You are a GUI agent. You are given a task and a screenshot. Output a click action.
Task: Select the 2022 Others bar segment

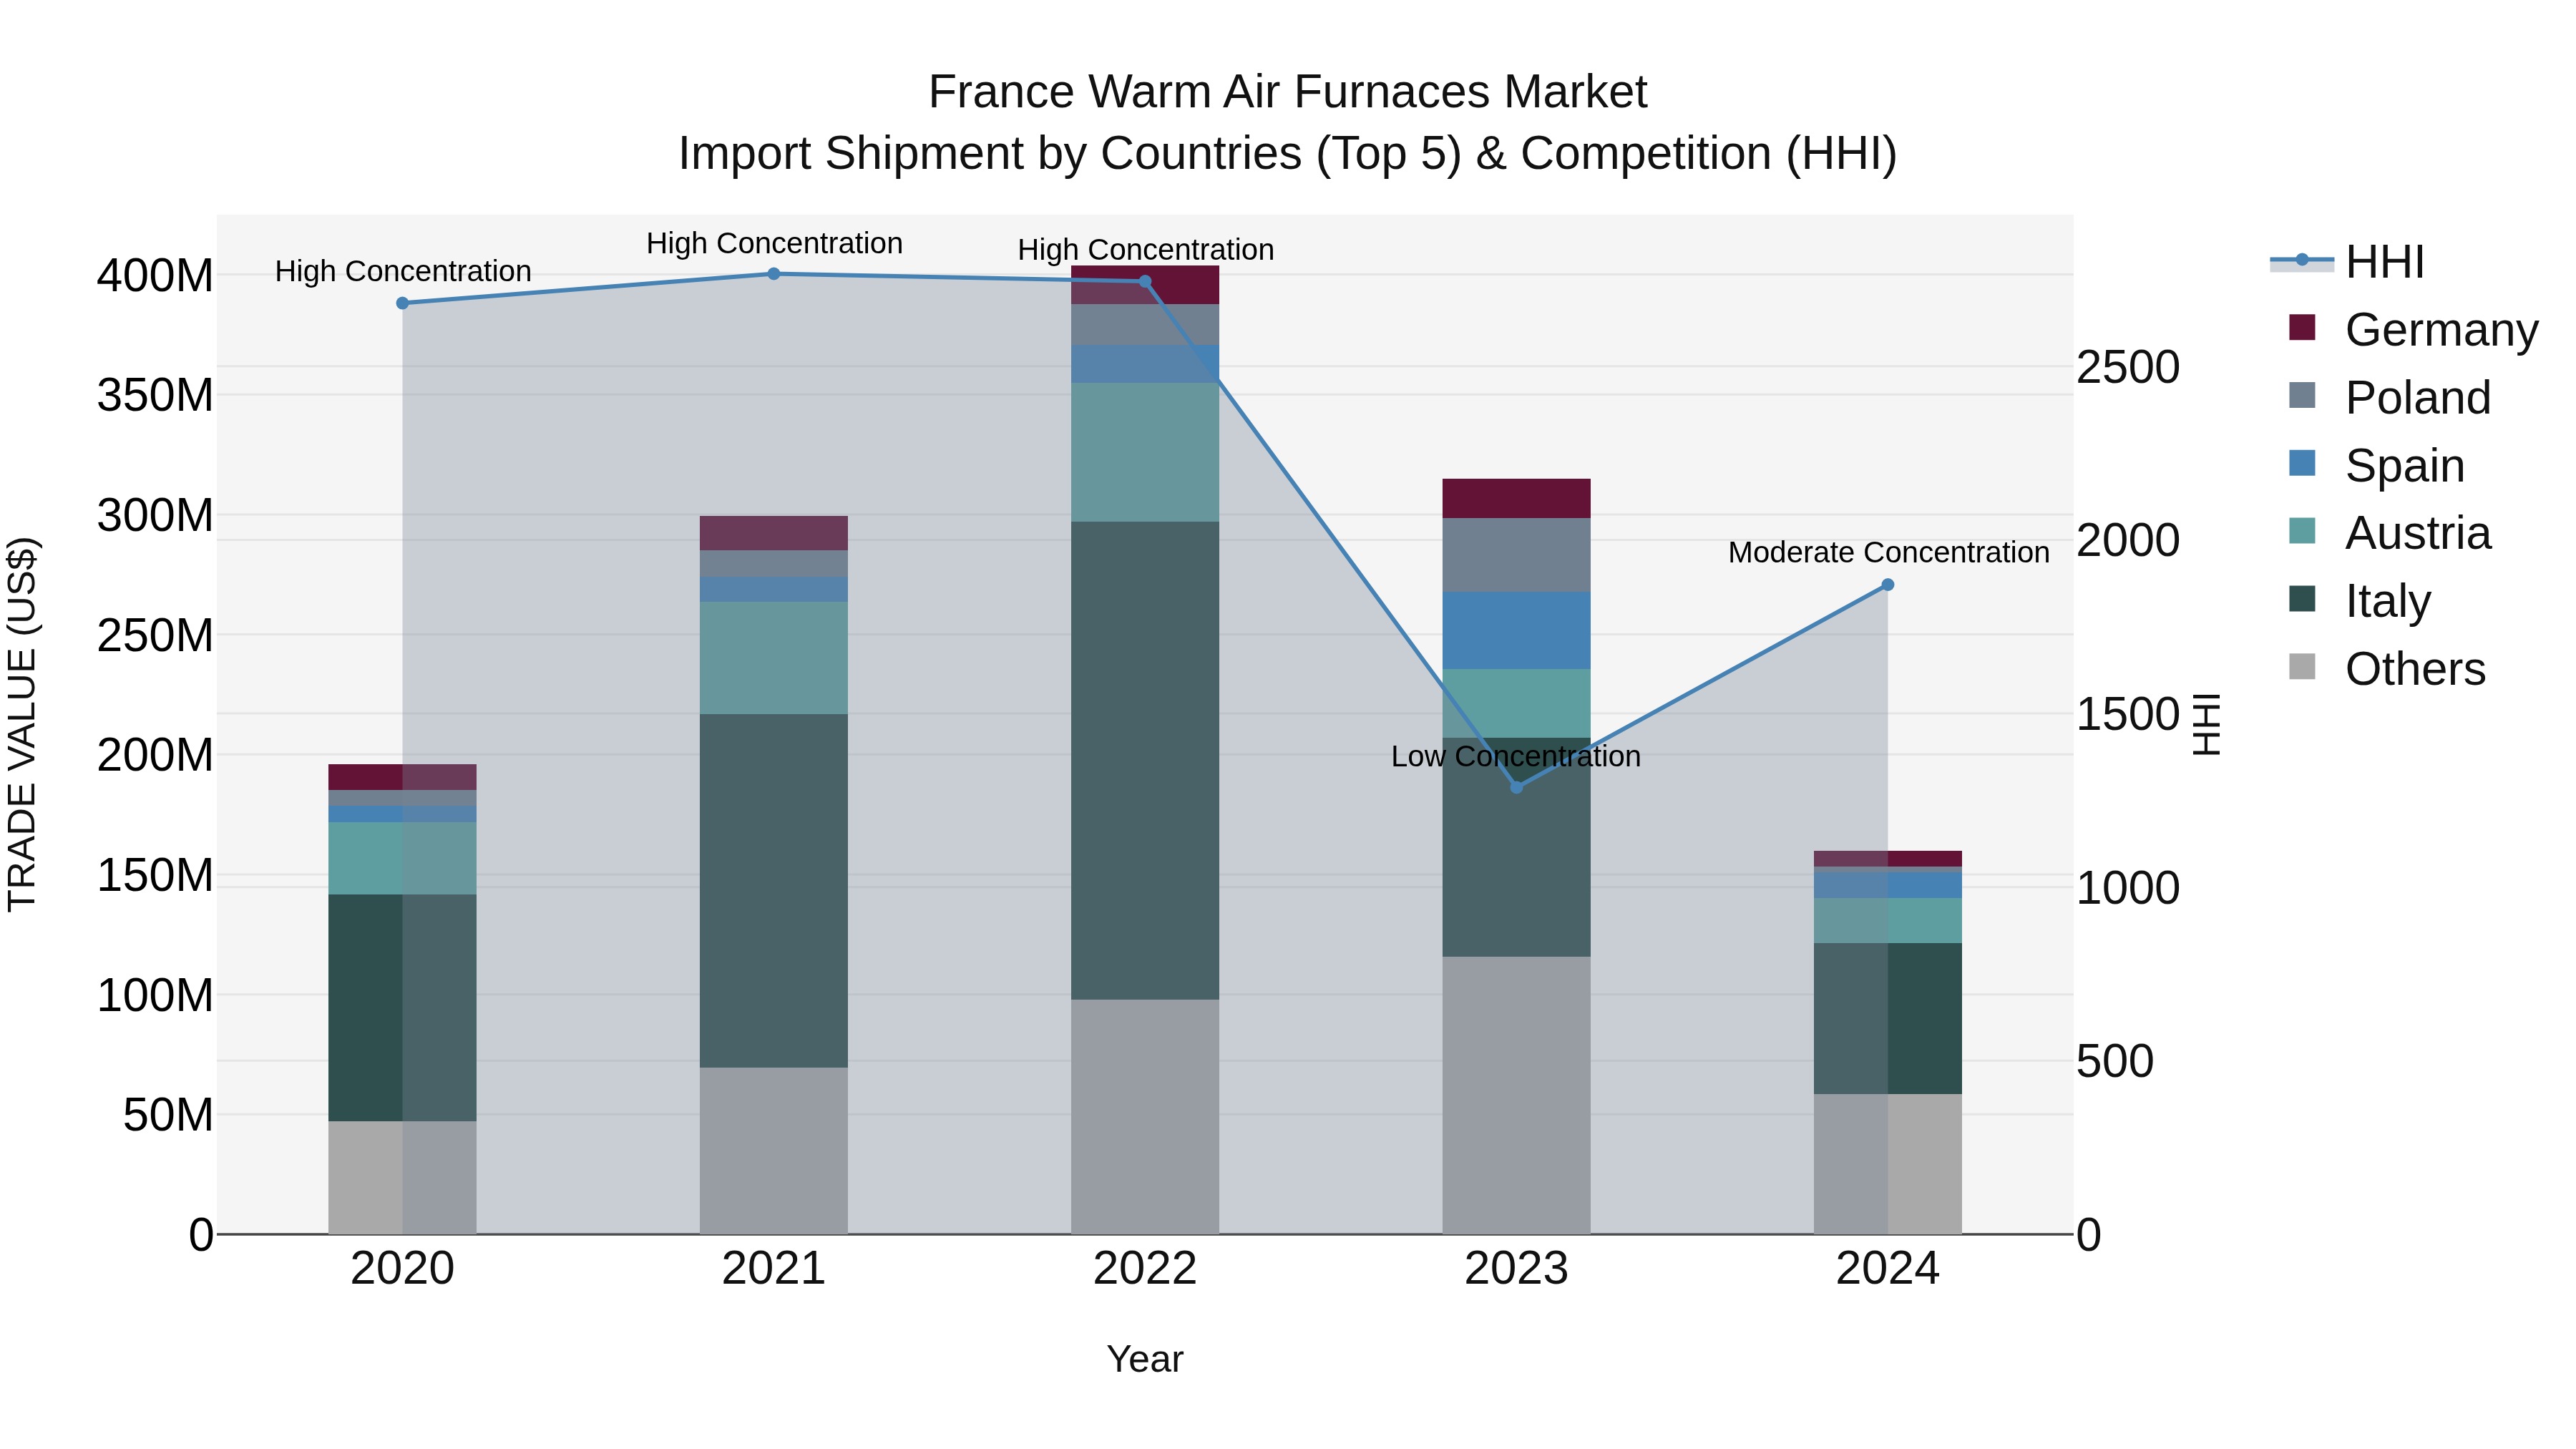1145,1117
